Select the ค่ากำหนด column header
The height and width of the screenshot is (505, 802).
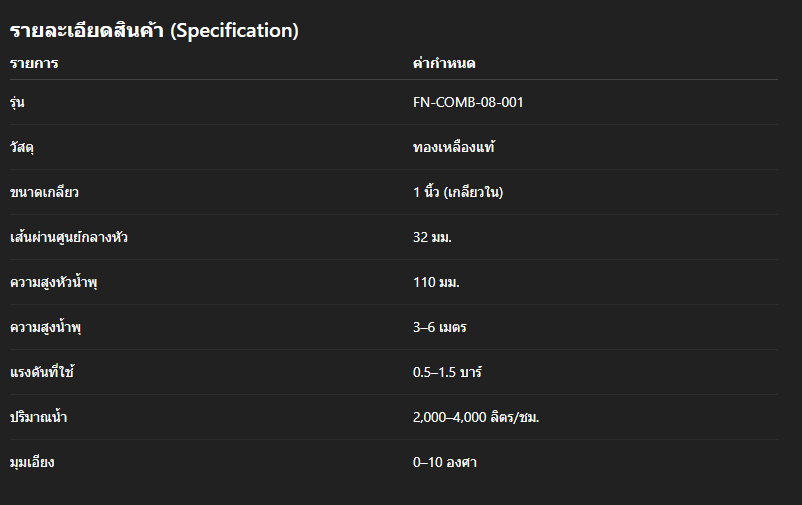[x=443, y=64]
